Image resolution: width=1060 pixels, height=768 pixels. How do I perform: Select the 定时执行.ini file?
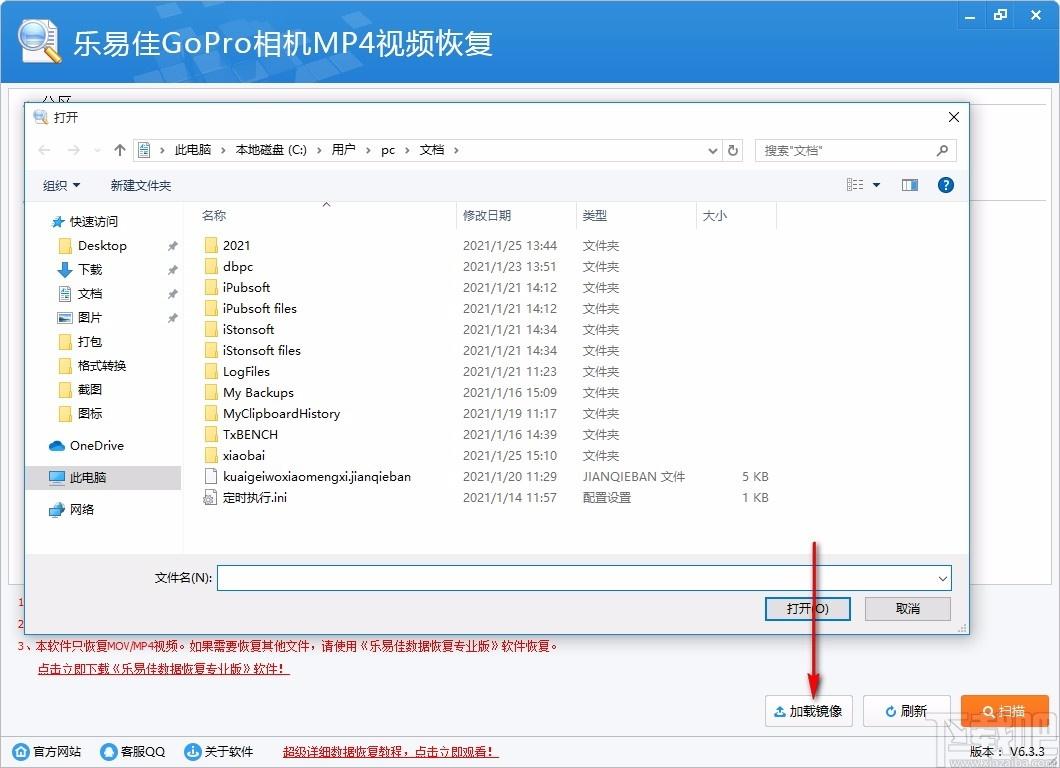(245, 498)
